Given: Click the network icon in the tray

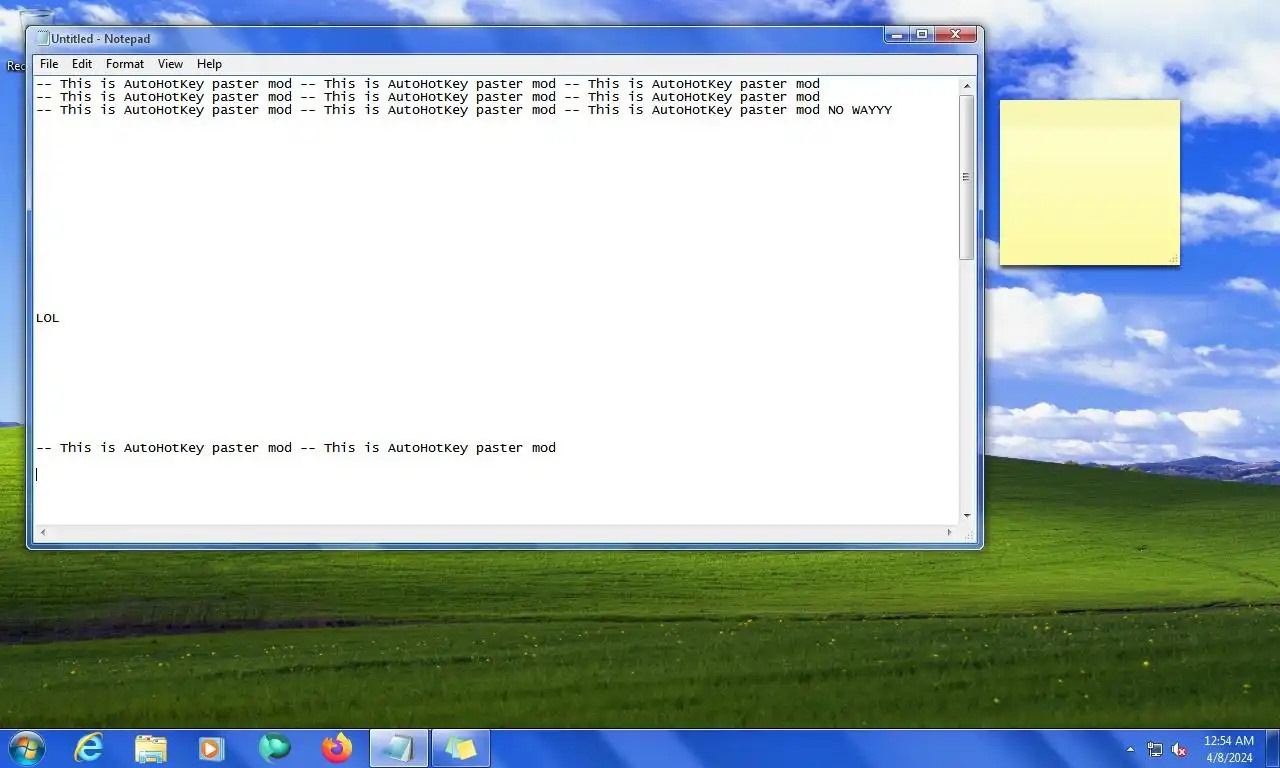Looking at the screenshot, I should pos(1155,749).
